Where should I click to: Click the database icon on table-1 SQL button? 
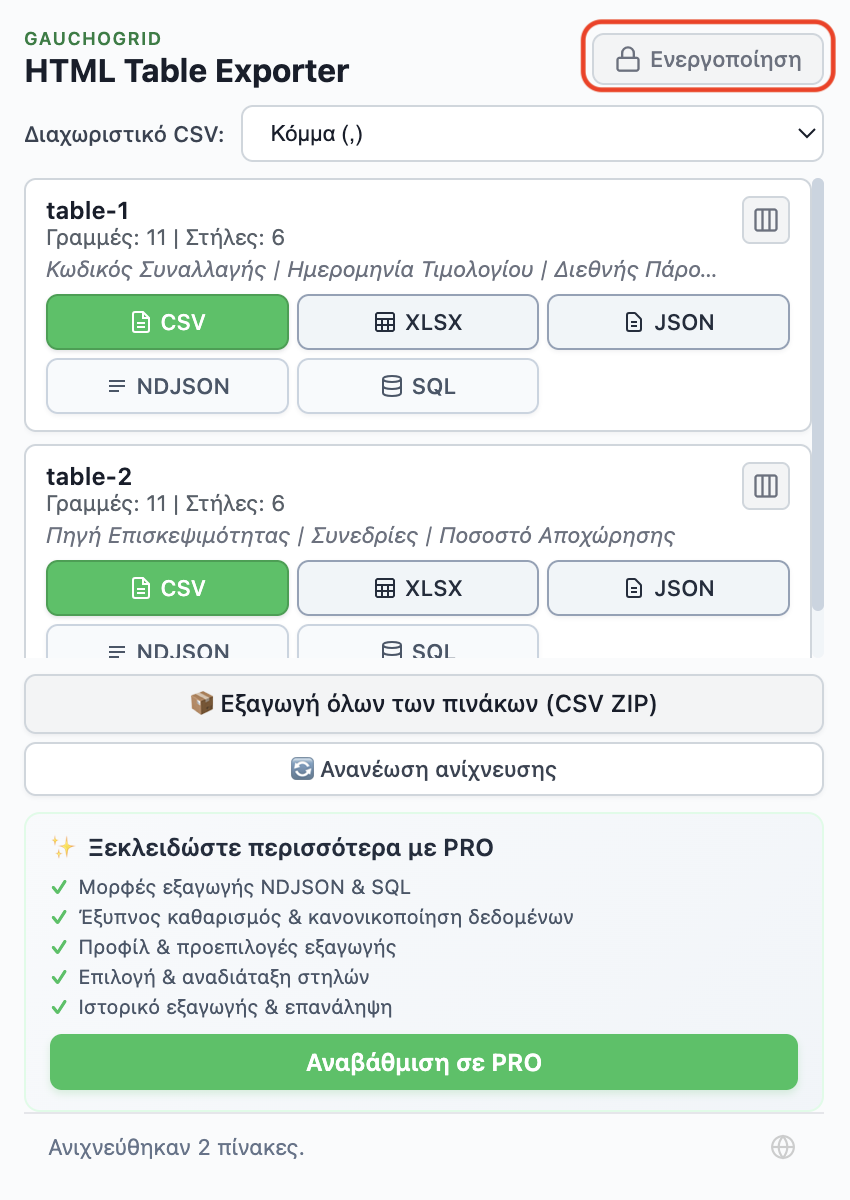point(390,386)
